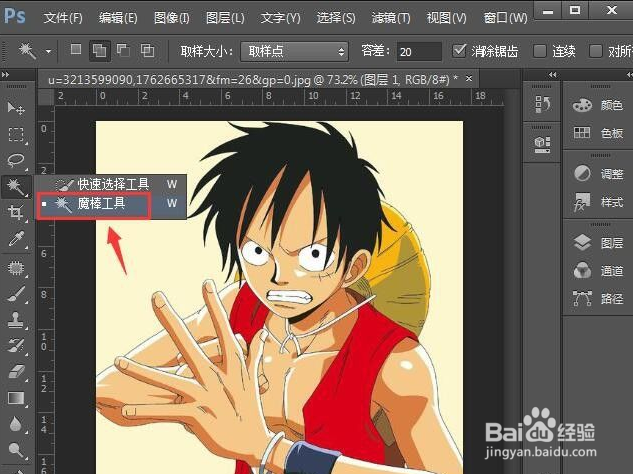
Task: Open the 路径 paths panel
Action: click(x=598, y=298)
